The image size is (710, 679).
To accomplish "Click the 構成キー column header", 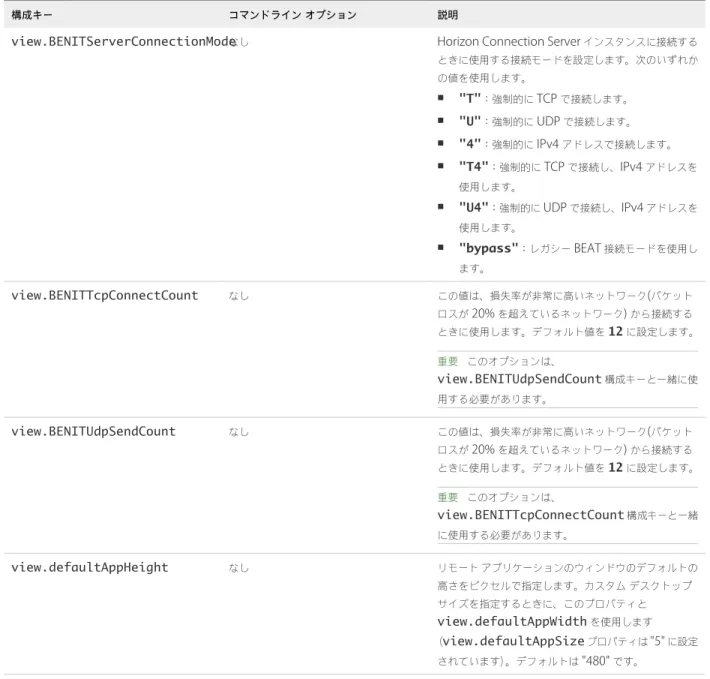I will point(32,15).
